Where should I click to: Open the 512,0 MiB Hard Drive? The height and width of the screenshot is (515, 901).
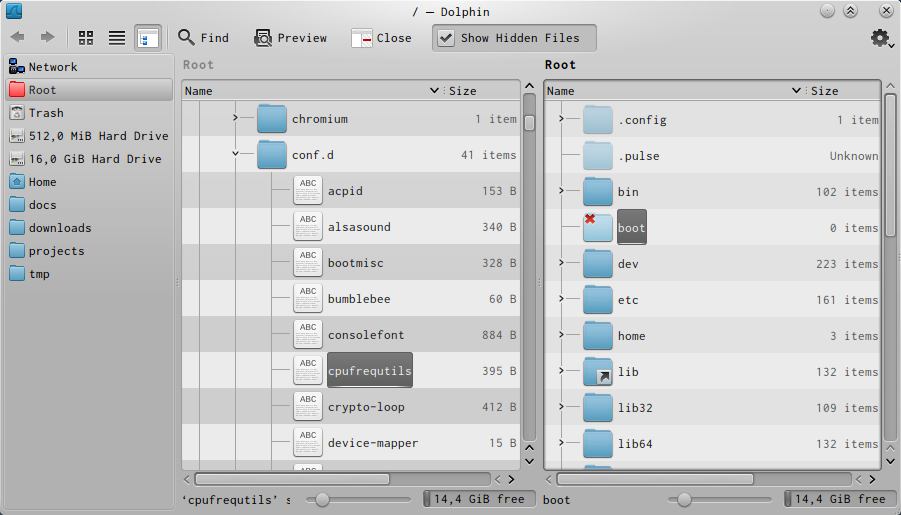(89, 136)
